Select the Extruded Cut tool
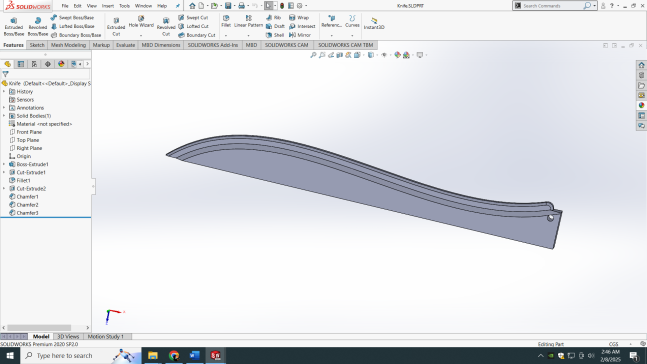Screen dimensions: 647x364 pyautogui.click(x=116, y=27)
